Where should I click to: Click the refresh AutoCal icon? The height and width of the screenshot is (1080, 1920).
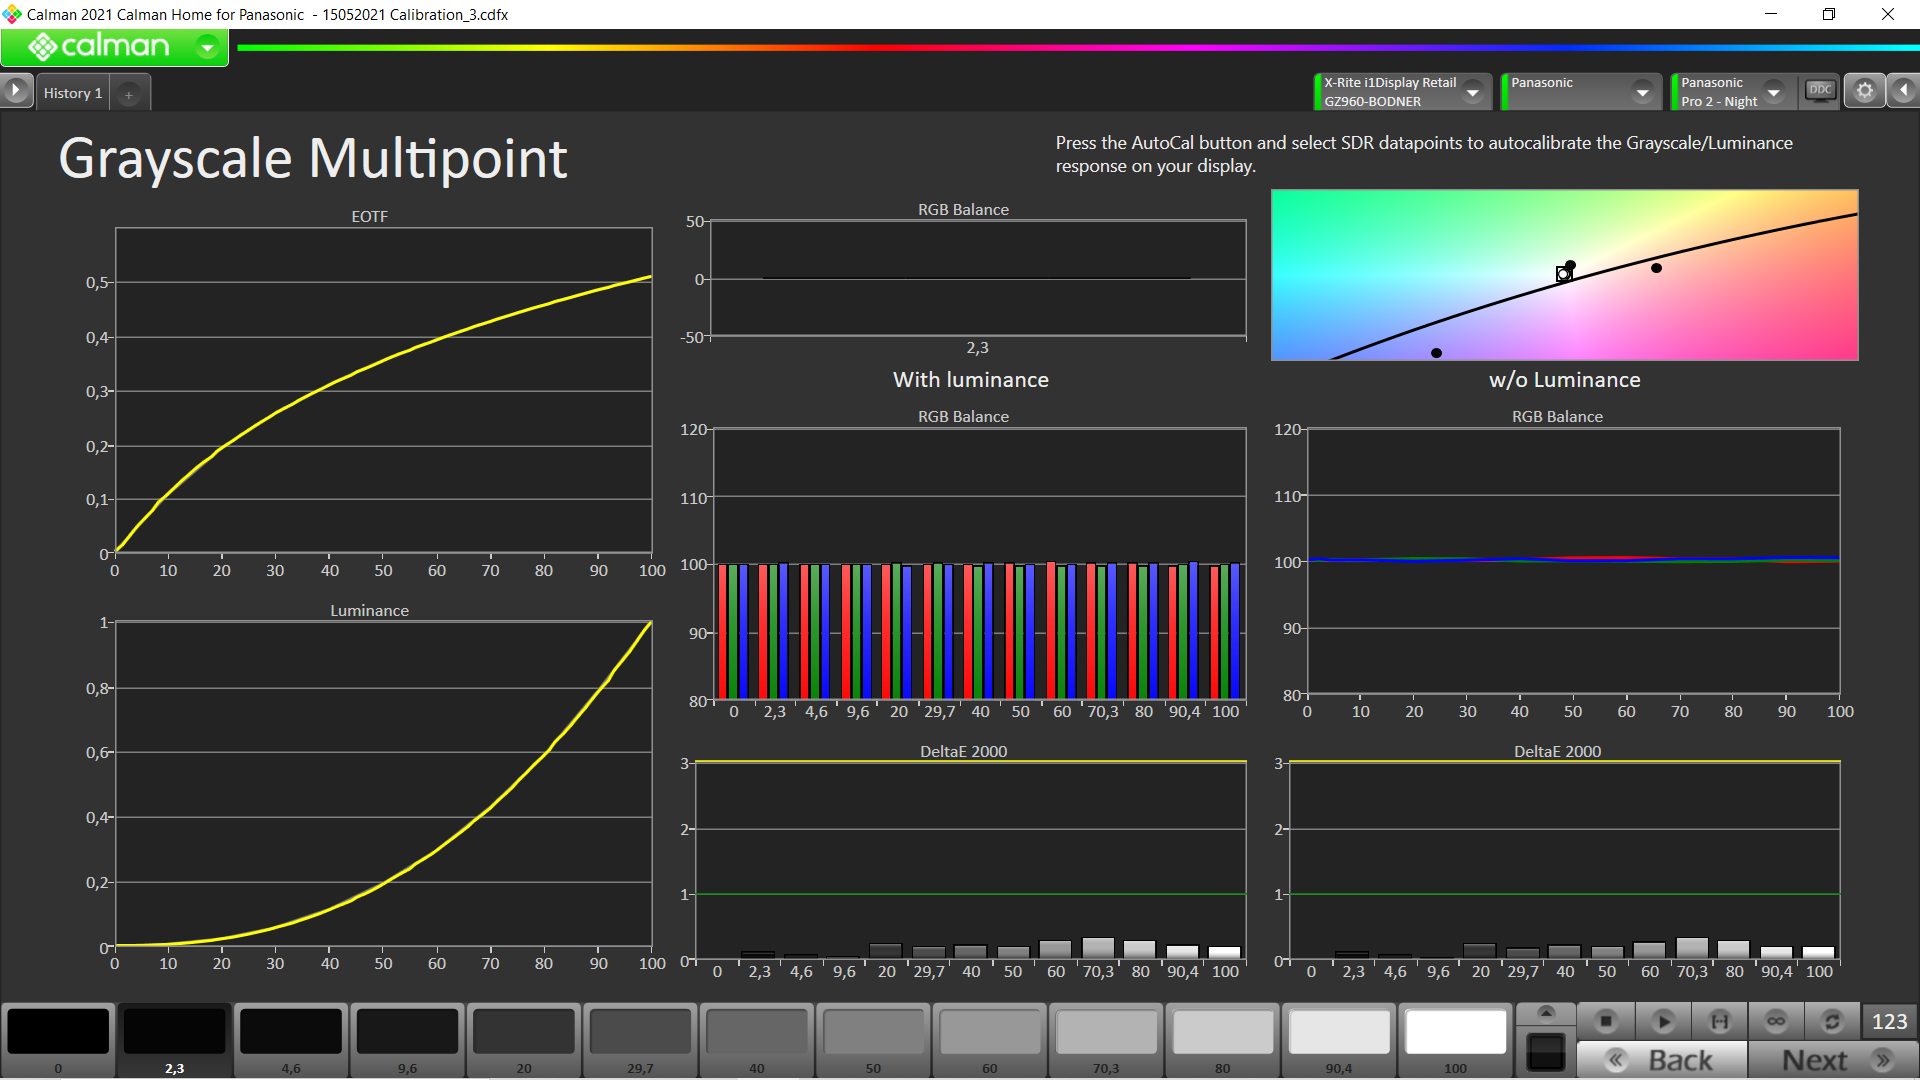tap(1832, 1021)
